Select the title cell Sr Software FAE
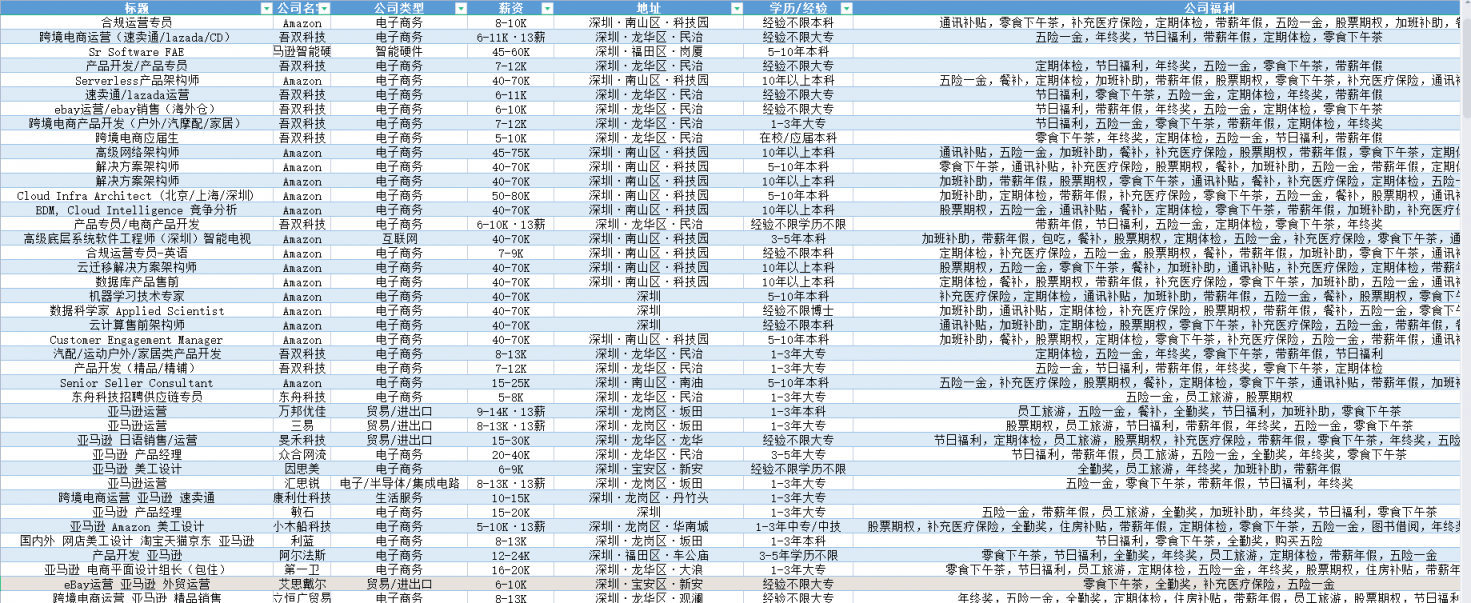Viewport: 1471px width, 603px height. [x=137, y=51]
